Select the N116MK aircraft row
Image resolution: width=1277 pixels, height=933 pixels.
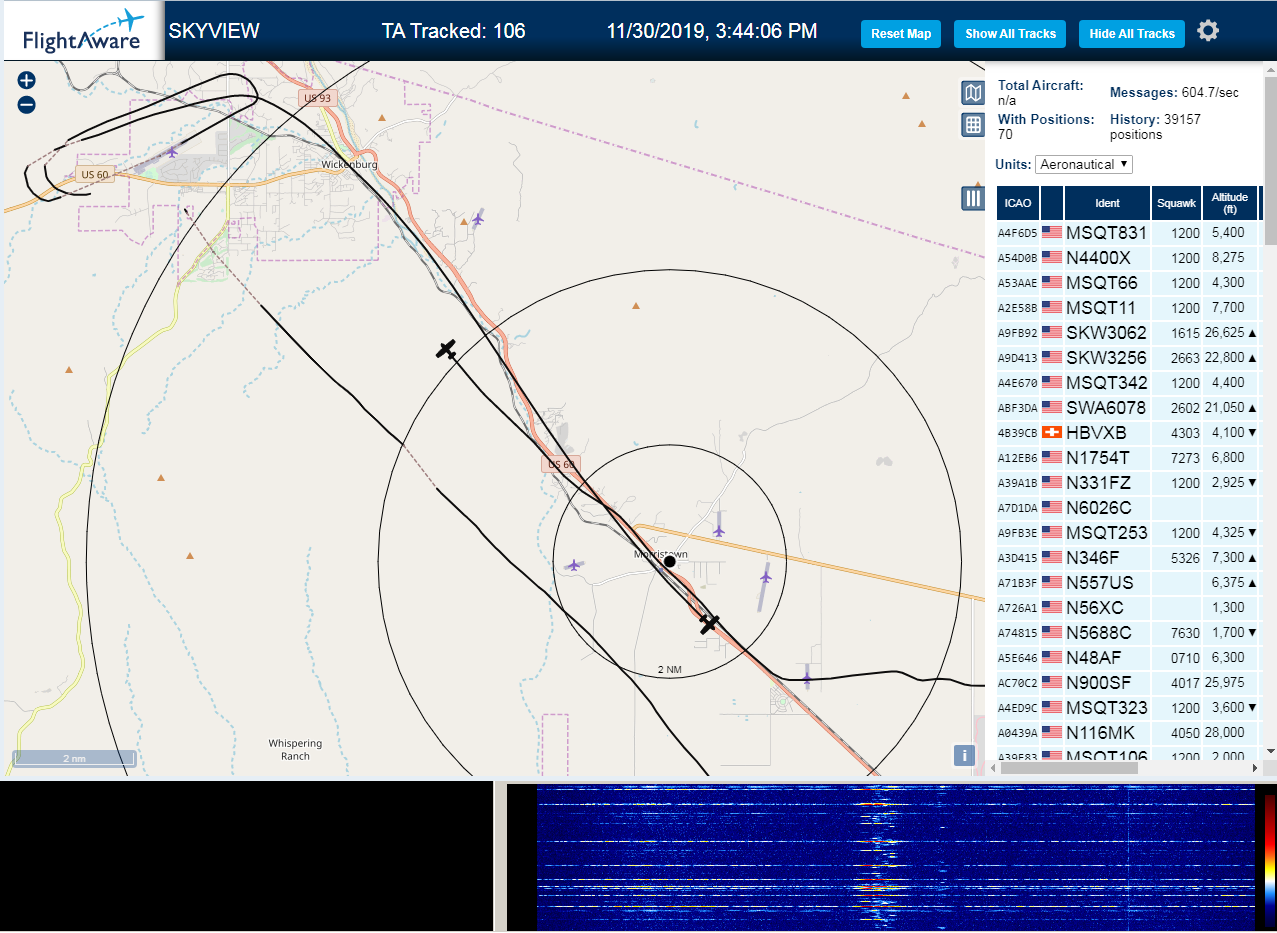pyautogui.click(x=1129, y=733)
